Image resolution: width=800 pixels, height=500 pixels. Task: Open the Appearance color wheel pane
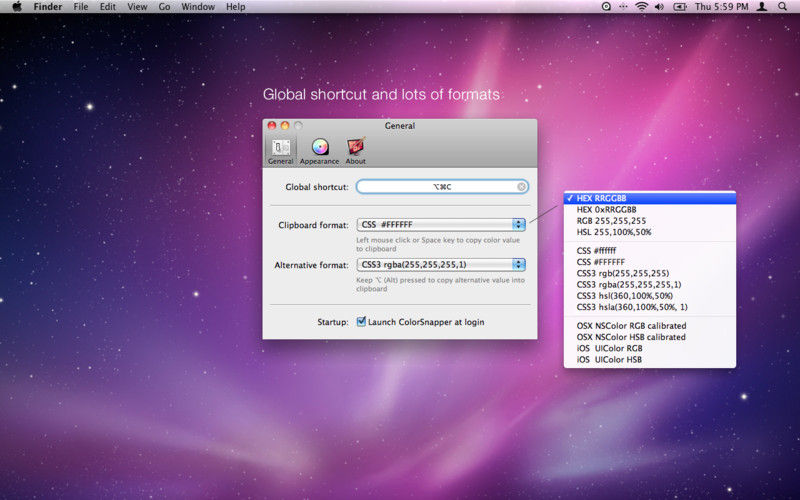pyautogui.click(x=319, y=151)
